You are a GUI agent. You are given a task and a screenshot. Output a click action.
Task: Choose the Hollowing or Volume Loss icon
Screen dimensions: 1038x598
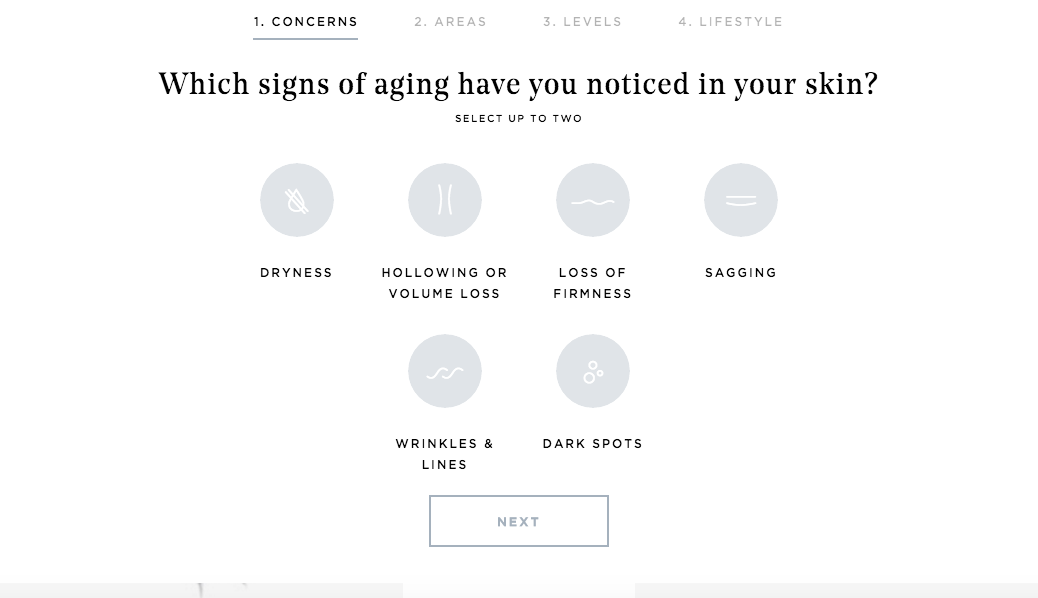[445, 200]
